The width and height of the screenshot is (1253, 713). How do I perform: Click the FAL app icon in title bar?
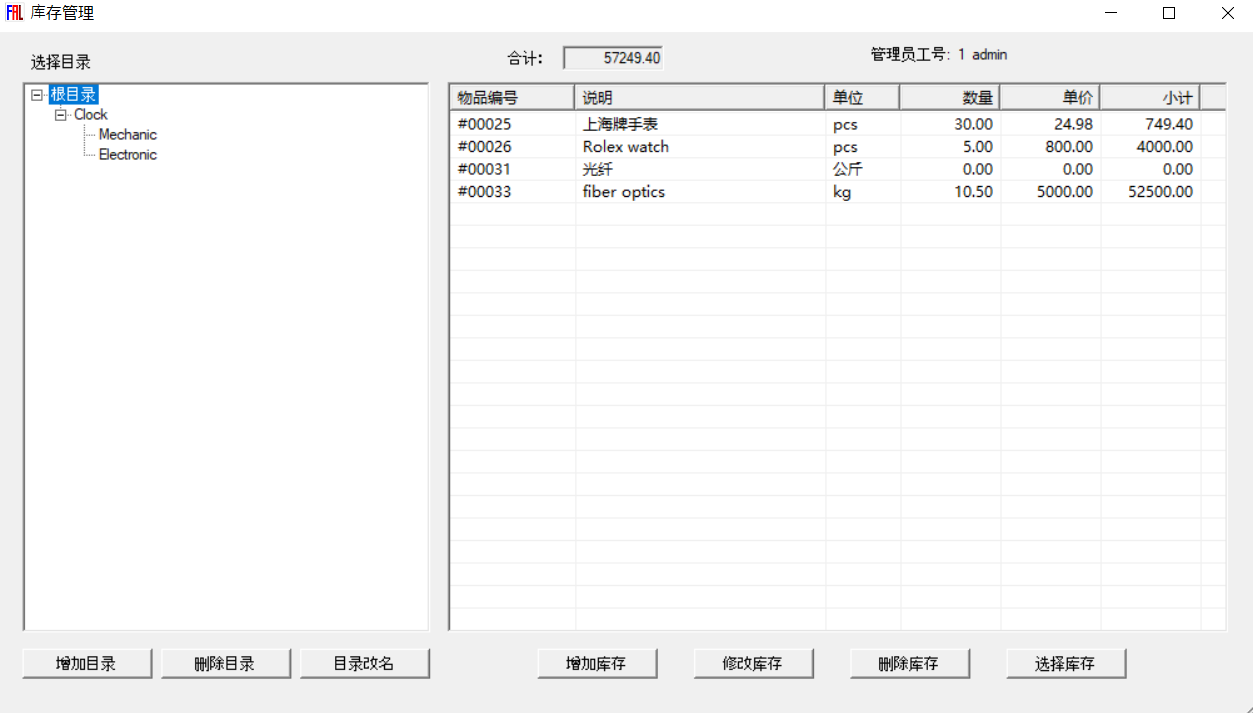(14, 14)
